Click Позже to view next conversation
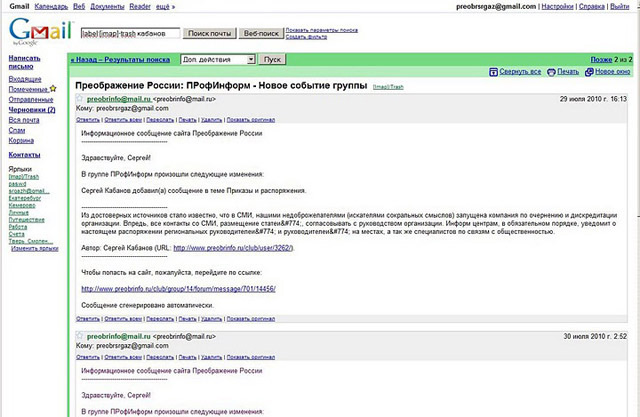The height and width of the screenshot is (417, 640). tap(601, 60)
